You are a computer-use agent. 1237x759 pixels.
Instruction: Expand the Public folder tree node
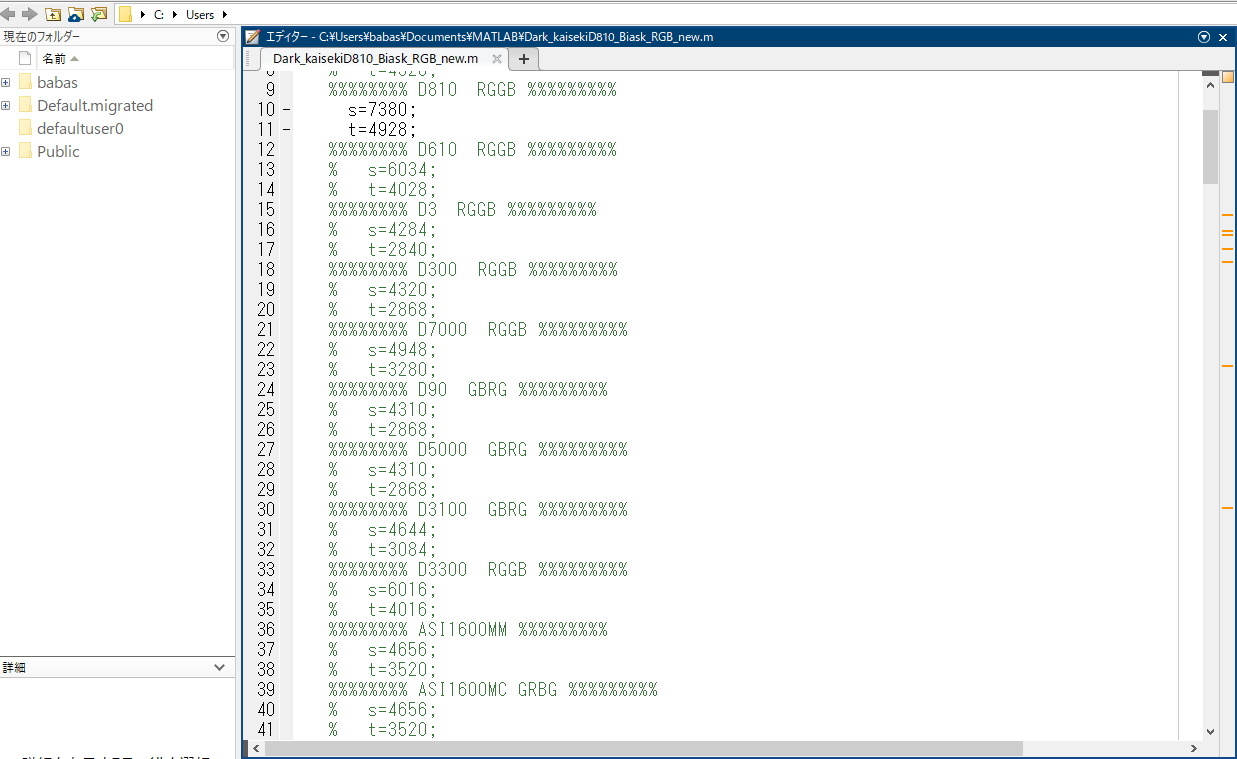[6, 151]
